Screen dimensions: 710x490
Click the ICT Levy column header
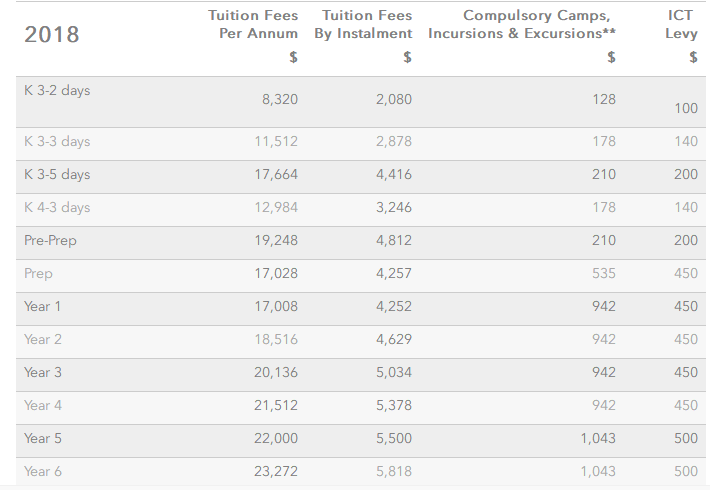(681, 24)
